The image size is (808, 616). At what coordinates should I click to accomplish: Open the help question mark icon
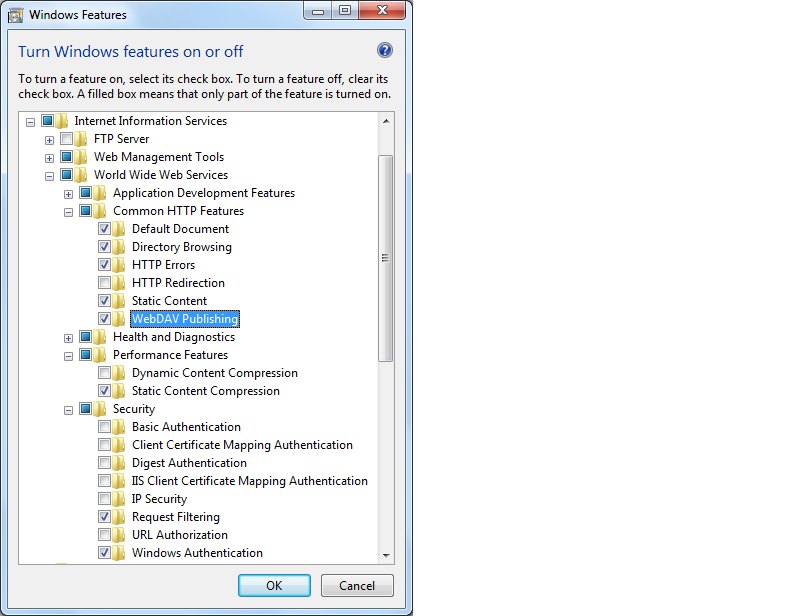(384, 50)
